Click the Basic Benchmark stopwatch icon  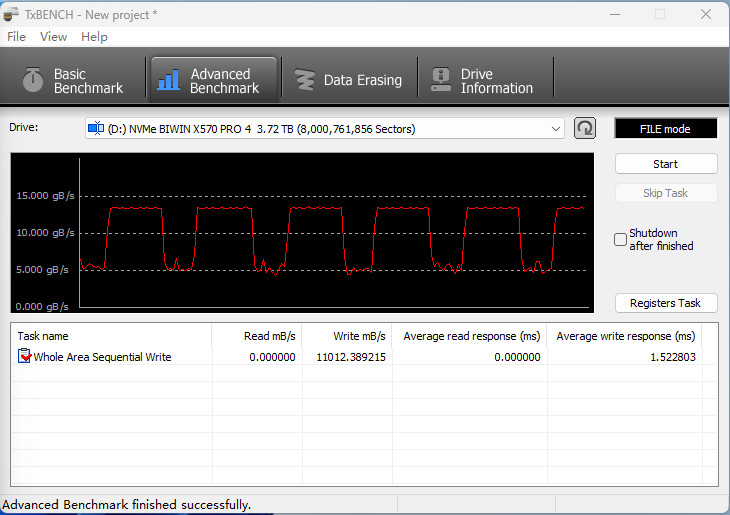click(x=33, y=80)
